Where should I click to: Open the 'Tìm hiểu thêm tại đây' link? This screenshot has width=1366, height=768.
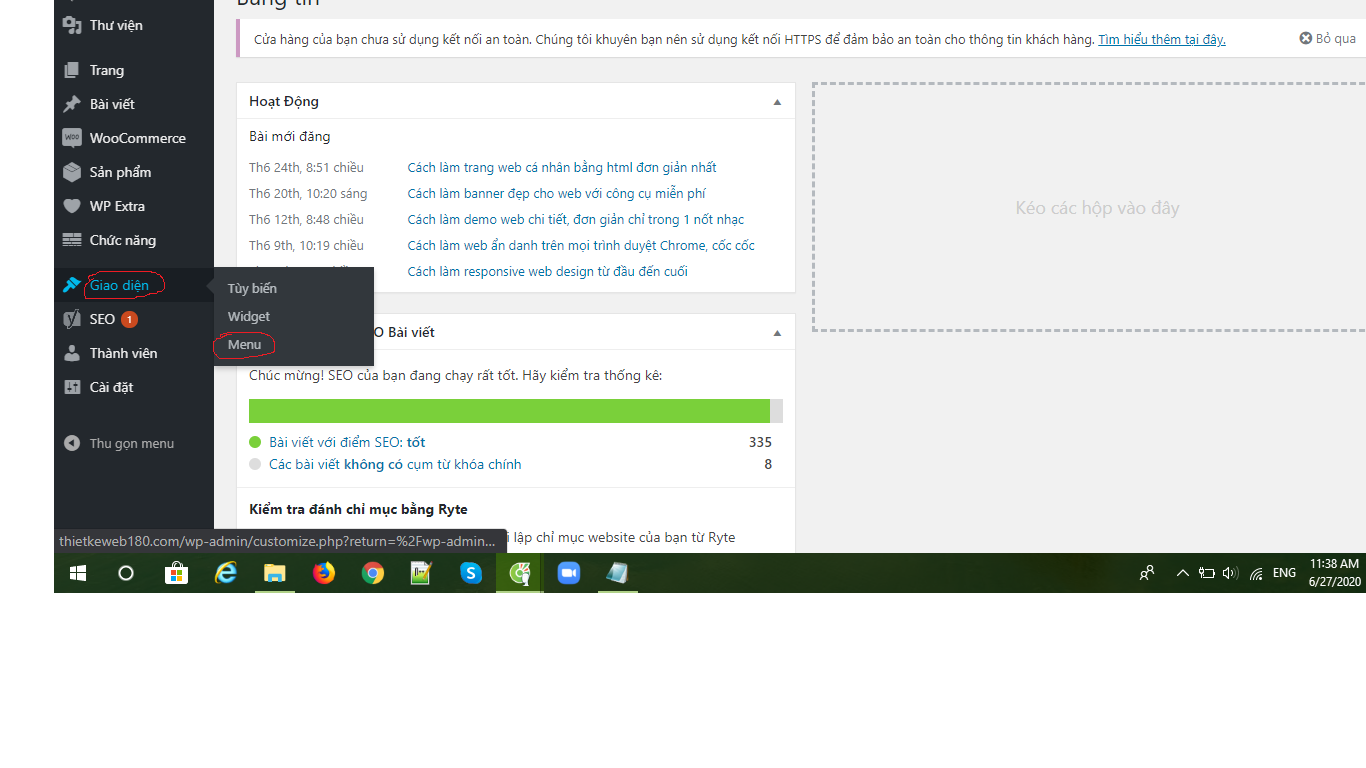[x=1161, y=40]
